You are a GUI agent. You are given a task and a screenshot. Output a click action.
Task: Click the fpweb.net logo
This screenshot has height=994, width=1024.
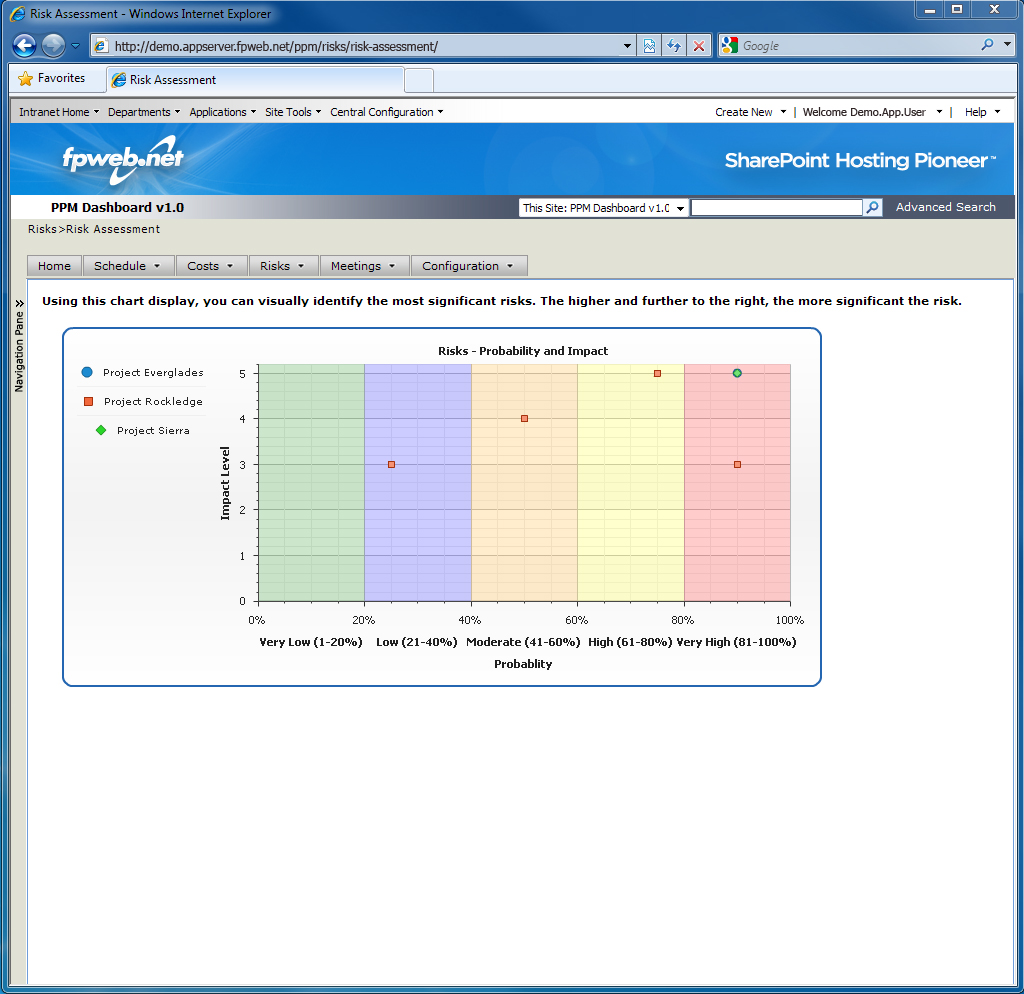coord(122,159)
